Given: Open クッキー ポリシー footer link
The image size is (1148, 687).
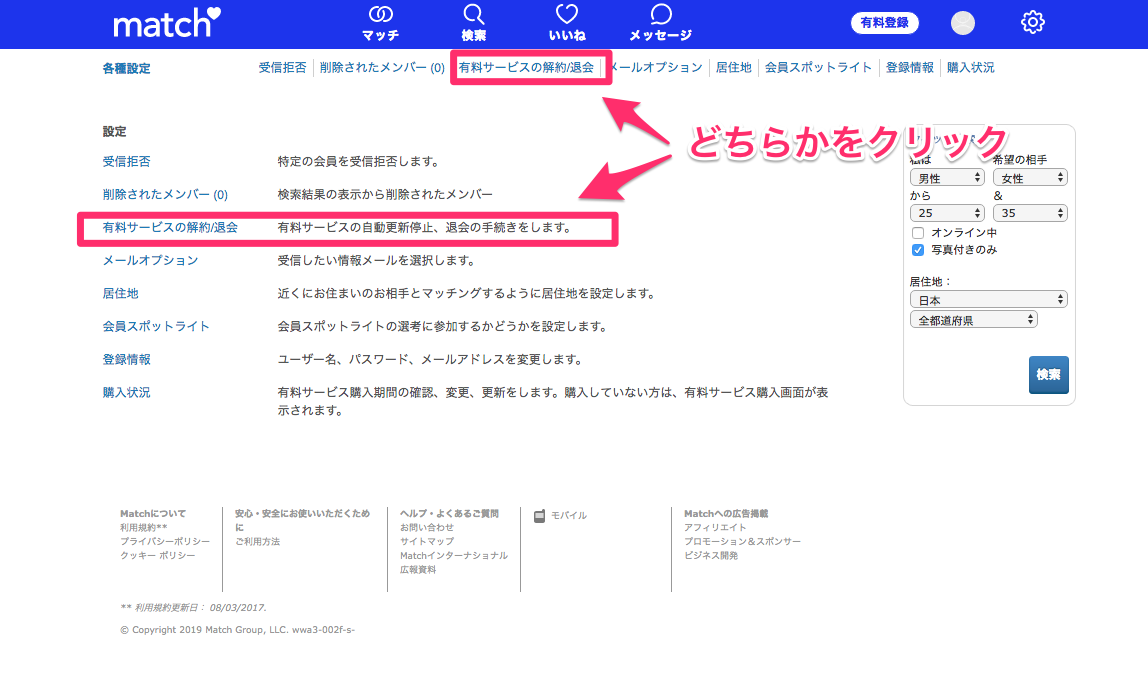Looking at the screenshot, I should coord(157,555).
